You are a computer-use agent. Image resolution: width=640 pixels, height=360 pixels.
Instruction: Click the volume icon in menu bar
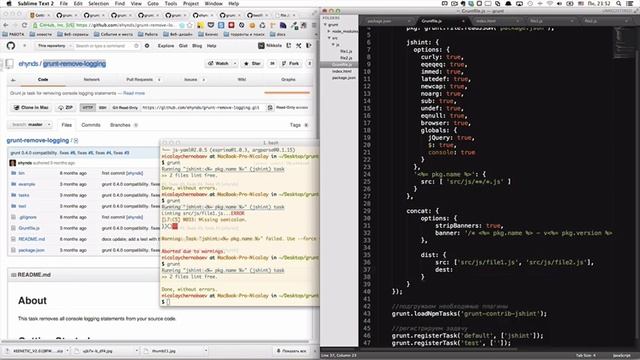pos(559,3)
